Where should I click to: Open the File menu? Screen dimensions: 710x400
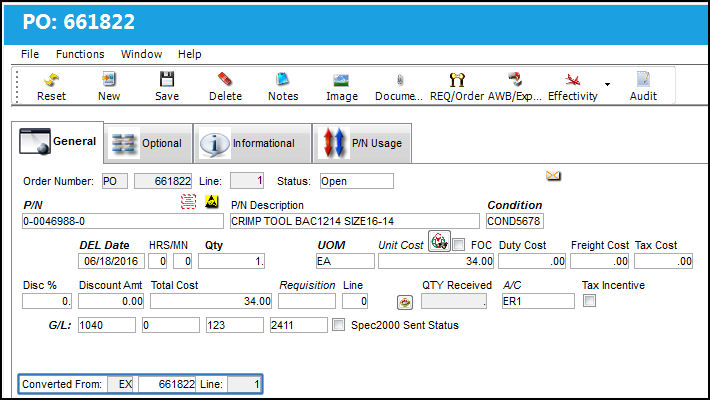[x=30, y=54]
